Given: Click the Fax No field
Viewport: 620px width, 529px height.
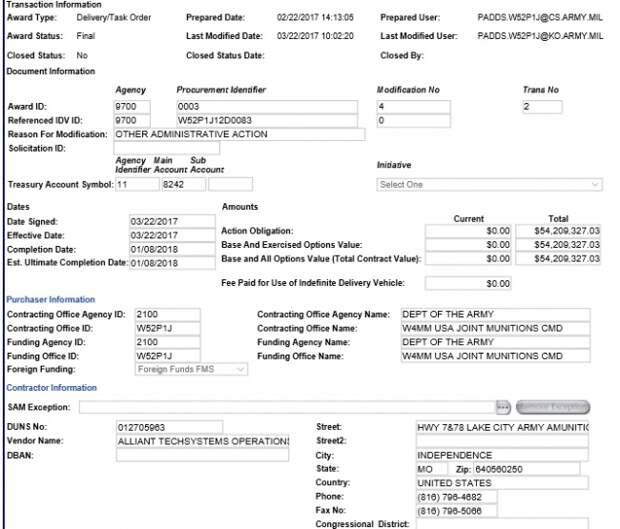Looking at the screenshot, I should [x=457, y=511].
